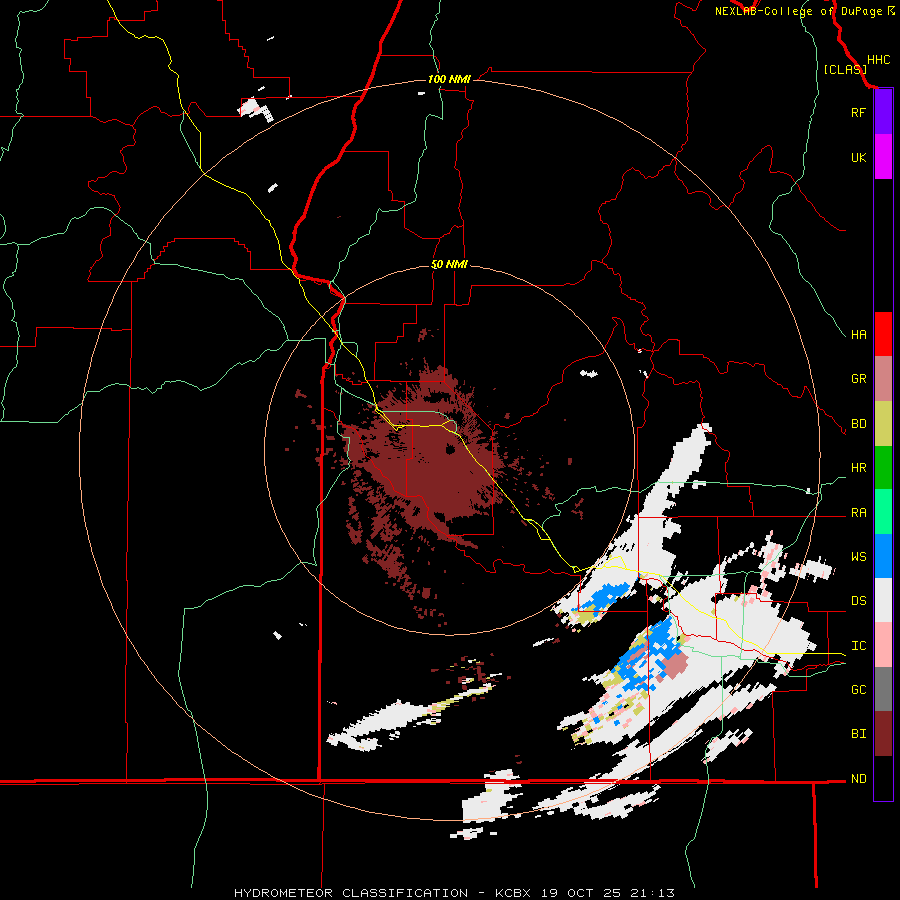Select the IC light pink legend swatch
The height and width of the screenshot is (900, 900).
point(883,645)
